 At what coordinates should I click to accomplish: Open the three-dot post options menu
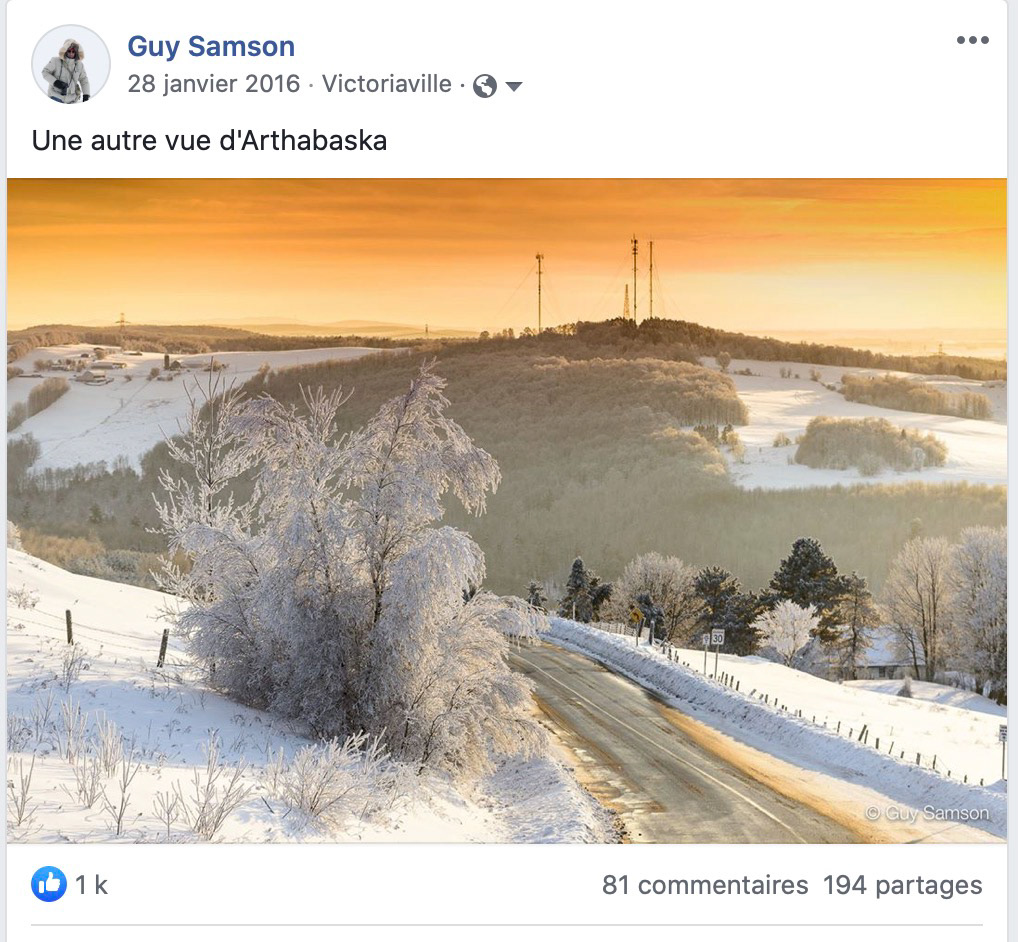[x=973, y=40]
